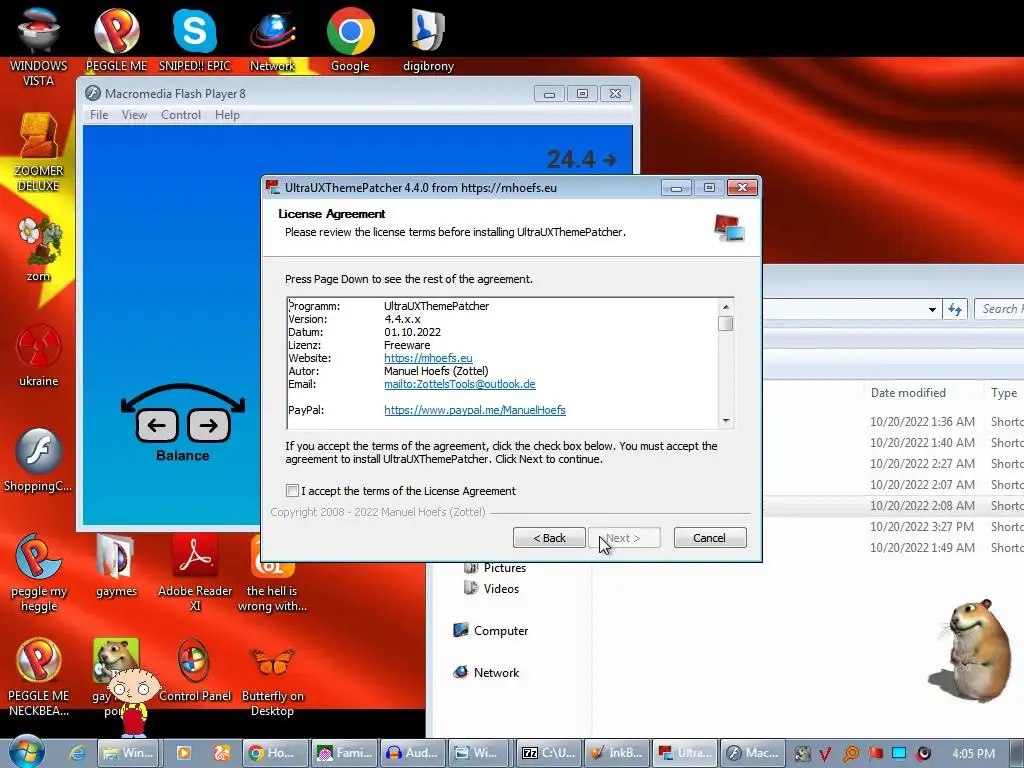Click red V icon in system tray
Image resolution: width=1024 pixels, height=768 pixels.
point(825,754)
